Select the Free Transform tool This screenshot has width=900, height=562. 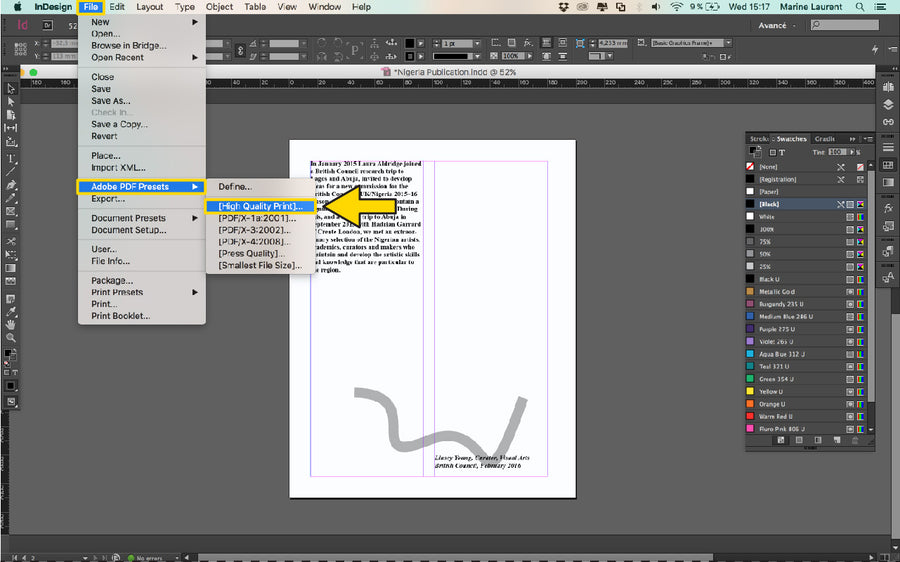click(x=11, y=254)
